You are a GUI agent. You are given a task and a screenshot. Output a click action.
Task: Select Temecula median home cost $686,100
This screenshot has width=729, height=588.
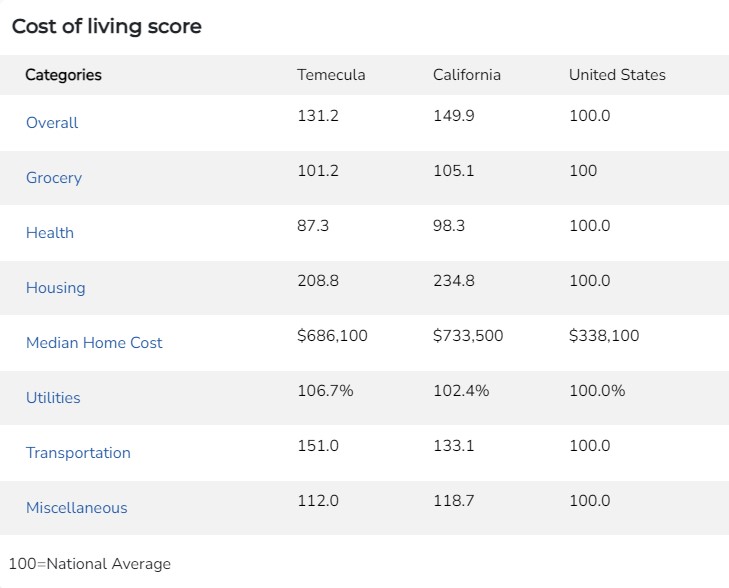coord(332,336)
